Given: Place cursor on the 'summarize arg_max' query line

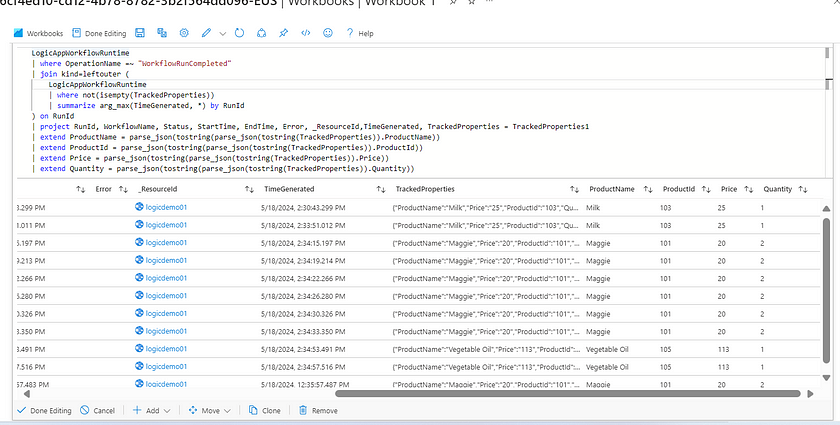Looking at the screenshot, I should pos(151,106).
